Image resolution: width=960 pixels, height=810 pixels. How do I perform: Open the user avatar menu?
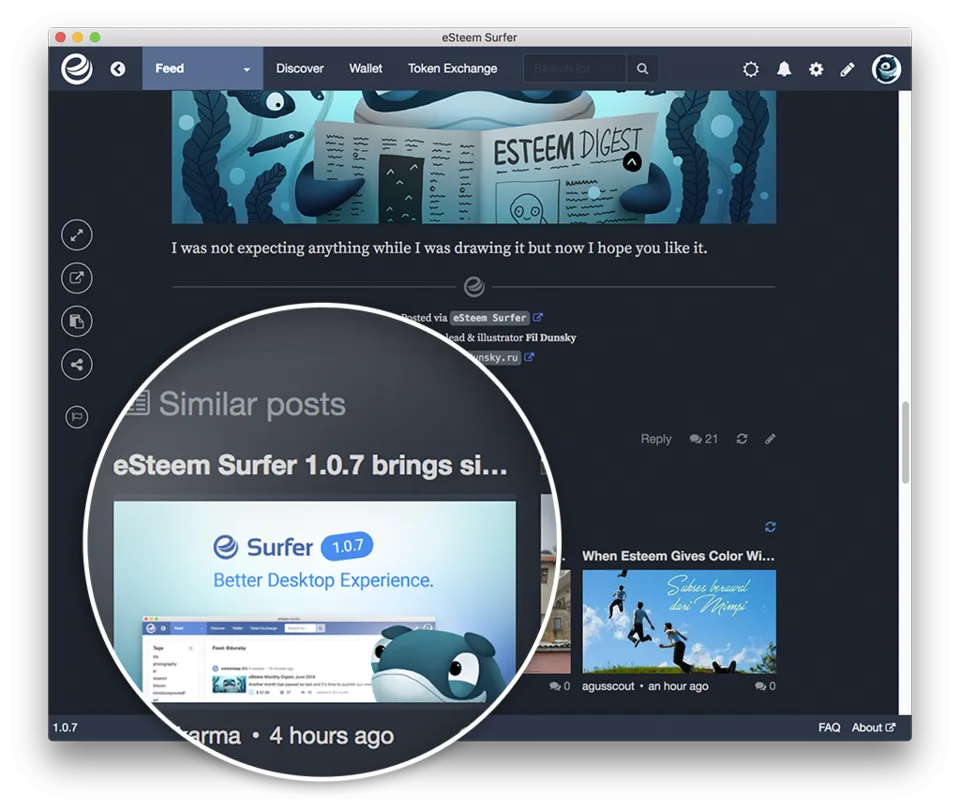[x=886, y=69]
